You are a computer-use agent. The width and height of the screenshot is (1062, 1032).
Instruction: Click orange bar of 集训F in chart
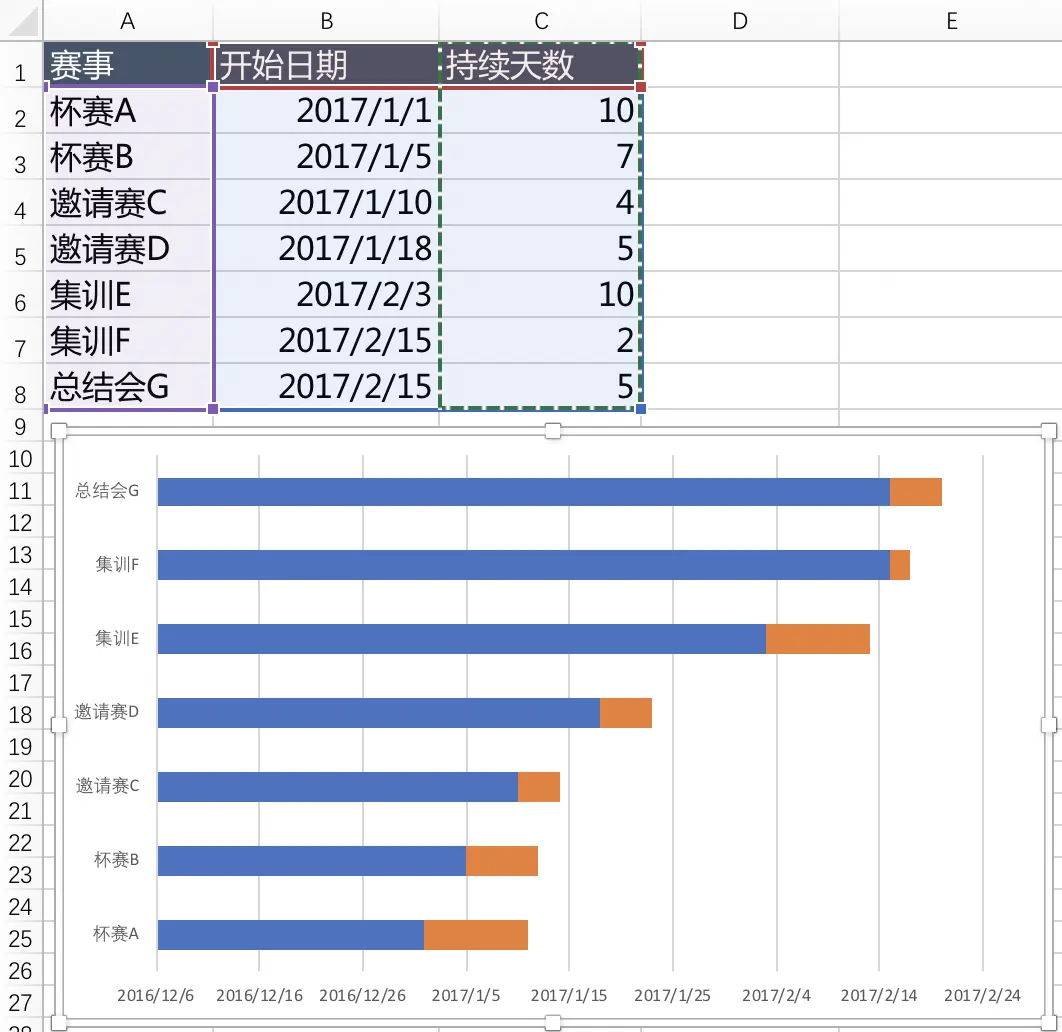point(899,565)
